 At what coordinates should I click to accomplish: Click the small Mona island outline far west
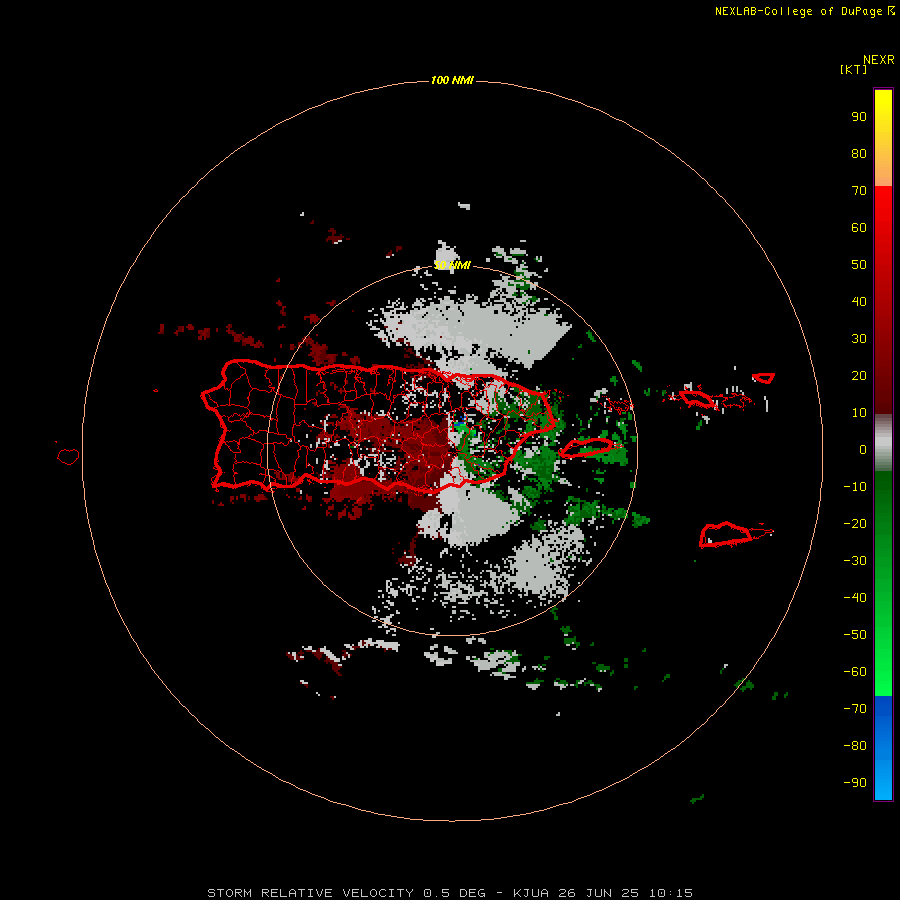pyautogui.click(x=68, y=457)
